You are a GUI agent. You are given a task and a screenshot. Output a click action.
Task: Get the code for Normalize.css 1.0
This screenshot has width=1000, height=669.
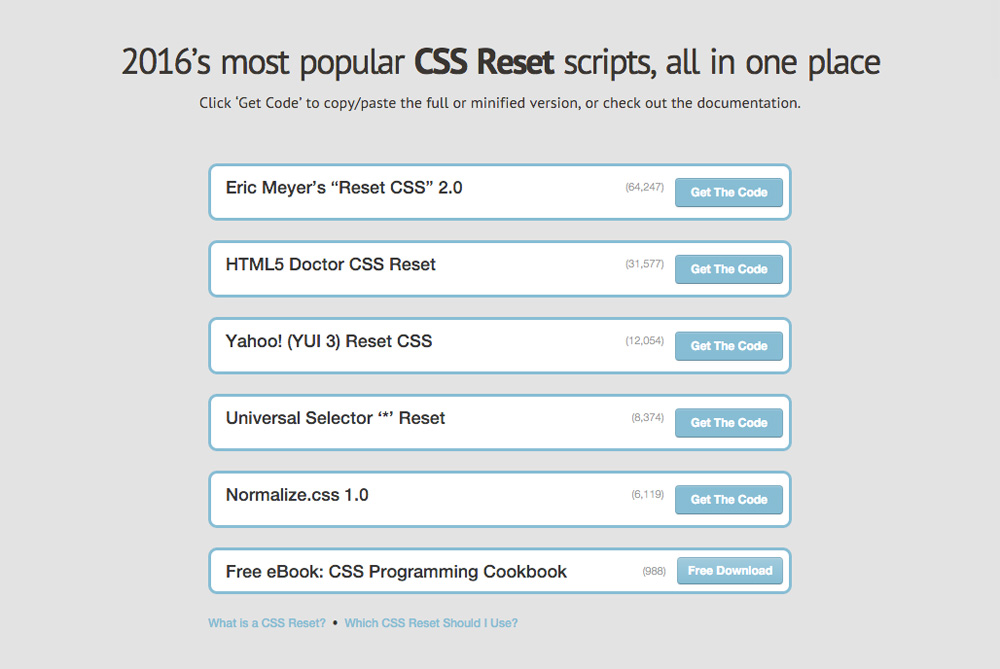(x=729, y=500)
